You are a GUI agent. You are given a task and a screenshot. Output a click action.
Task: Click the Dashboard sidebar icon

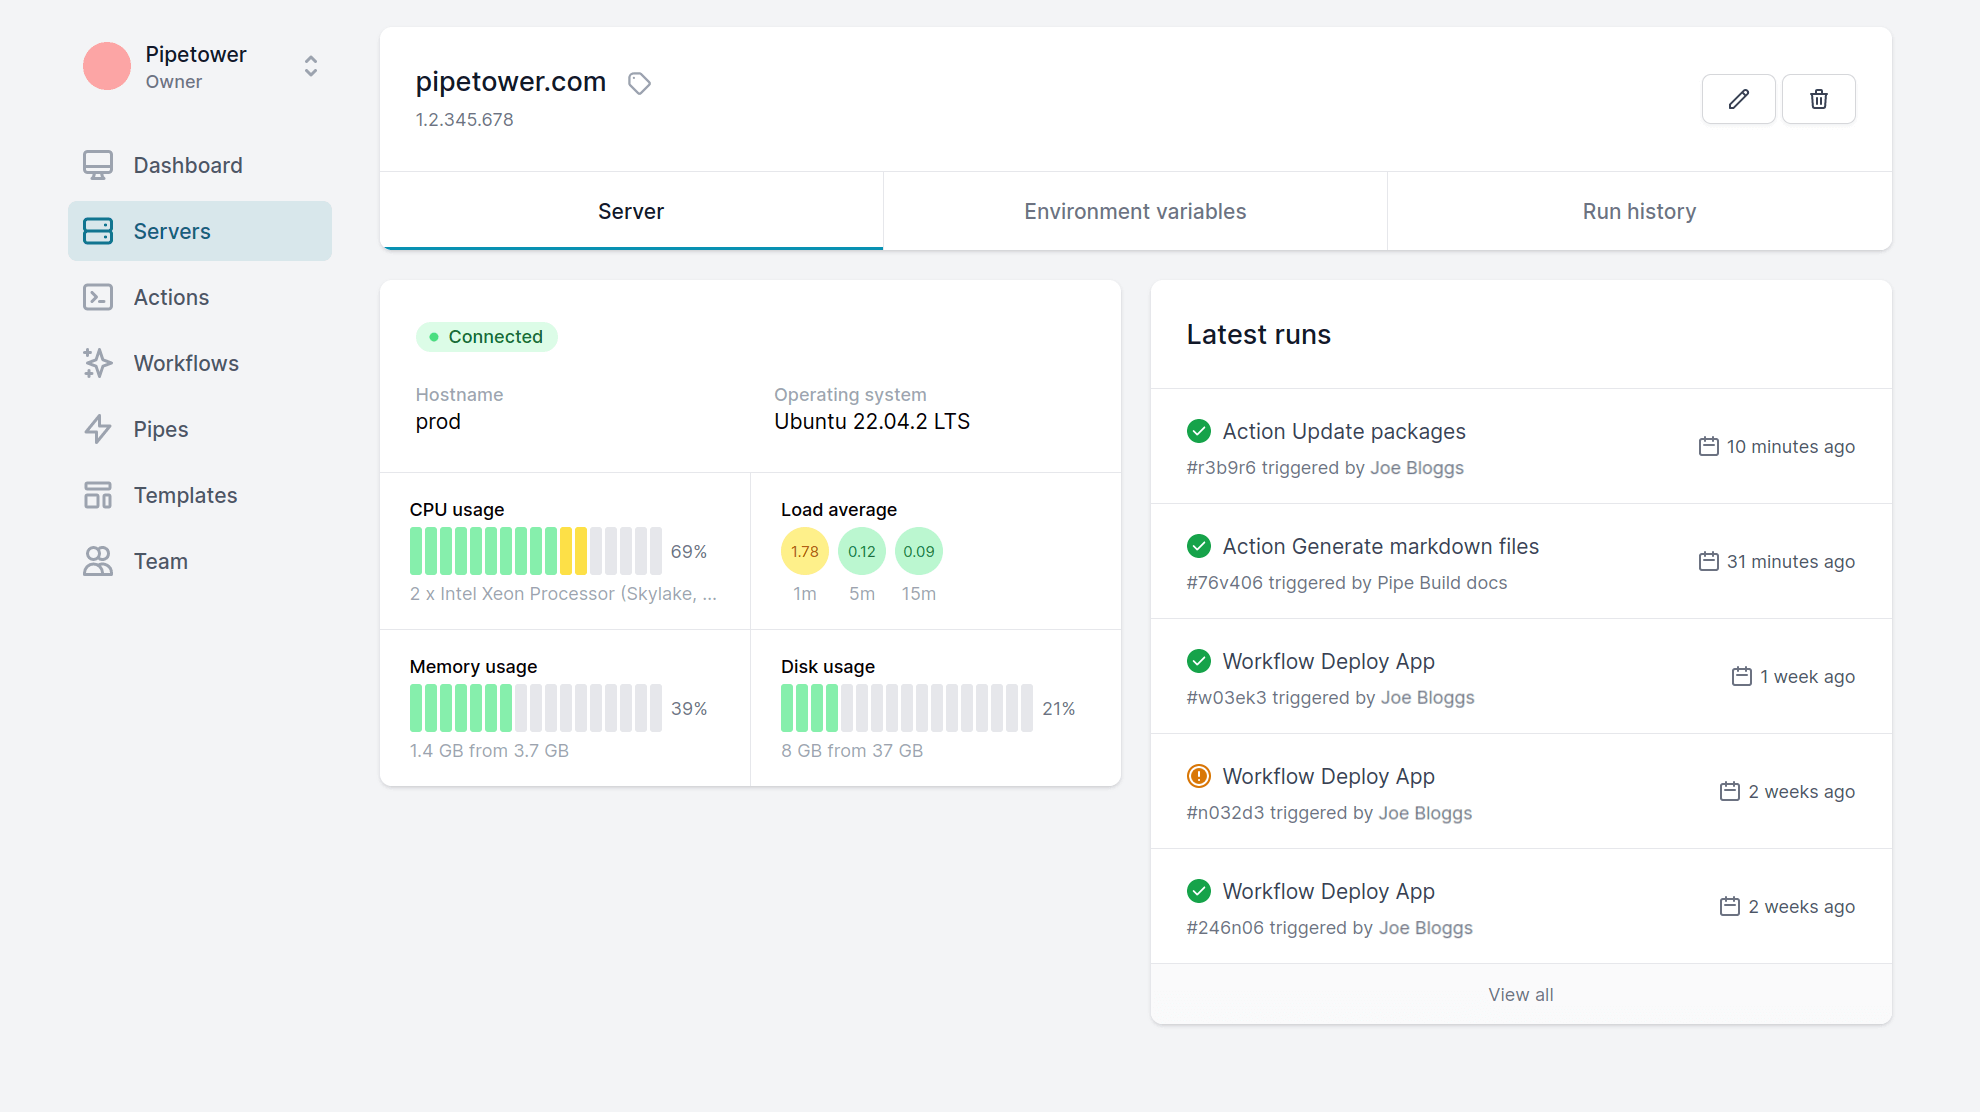pyautogui.click(x=98, y=164)
